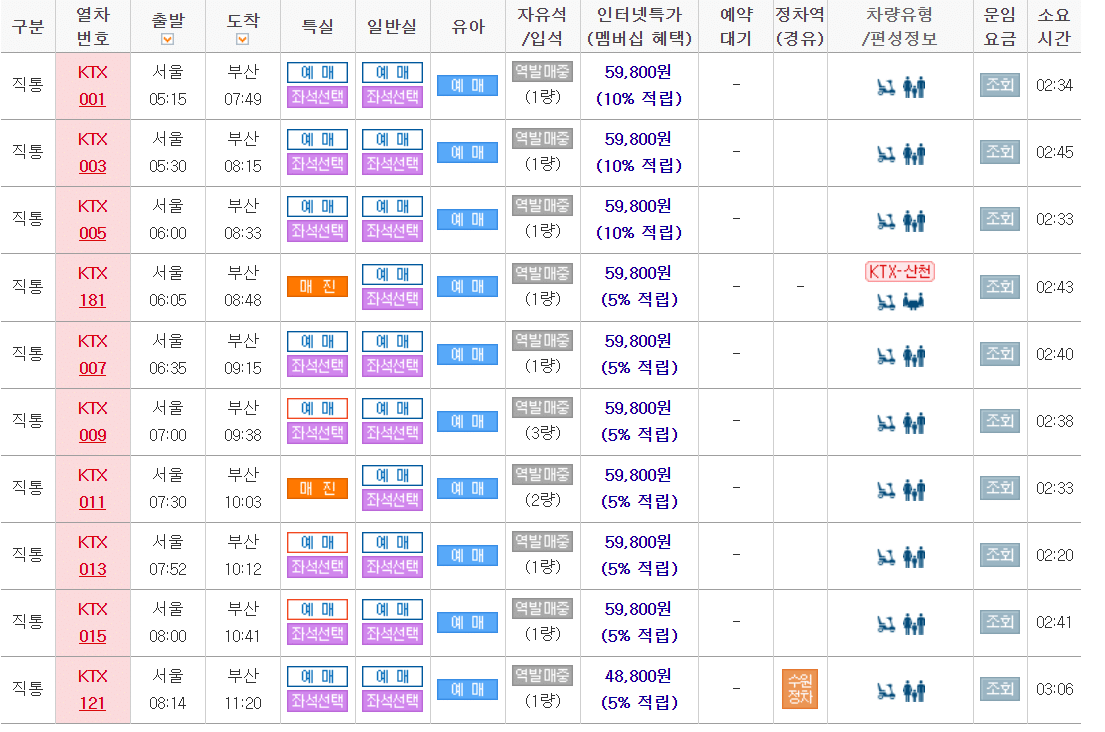This screenshot has width=1105, height=732.
Task: Click 역발매중 free-seat button for KTX 009
Action: pos(542,407)
